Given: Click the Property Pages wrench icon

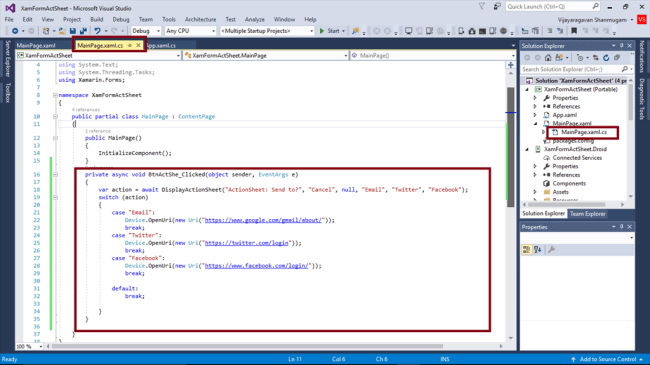Looking at the screenshot, I should coord(551,250).
